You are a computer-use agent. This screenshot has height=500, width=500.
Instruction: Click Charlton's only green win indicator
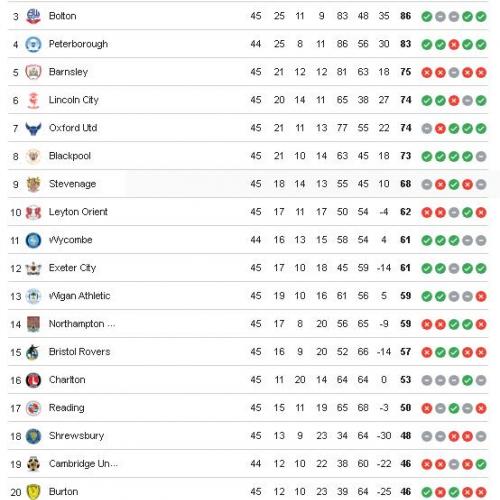[467, 380]
